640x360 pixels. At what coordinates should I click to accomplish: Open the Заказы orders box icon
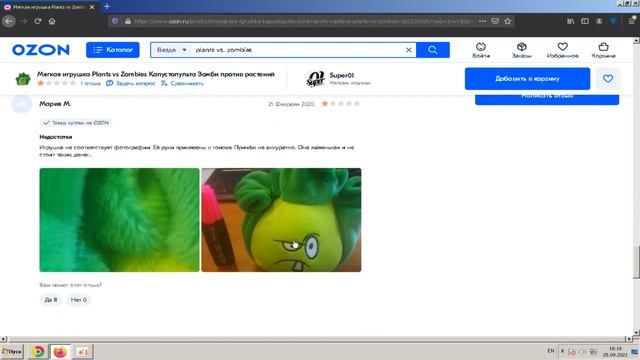pos(522,50)
